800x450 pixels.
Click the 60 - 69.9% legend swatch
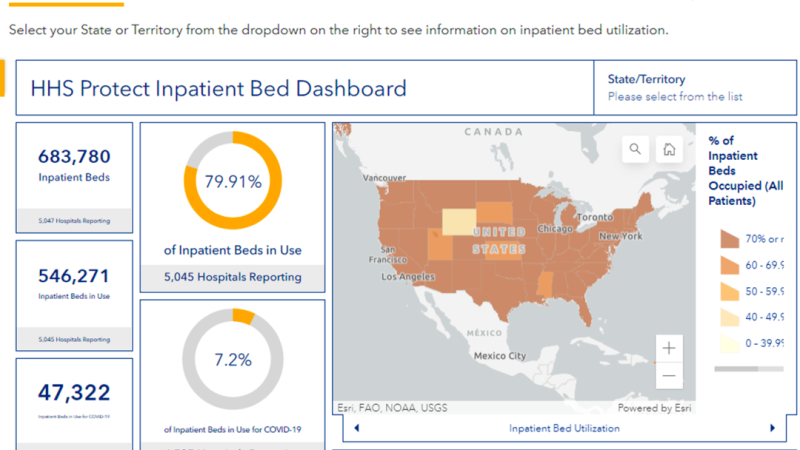[730, 265]
